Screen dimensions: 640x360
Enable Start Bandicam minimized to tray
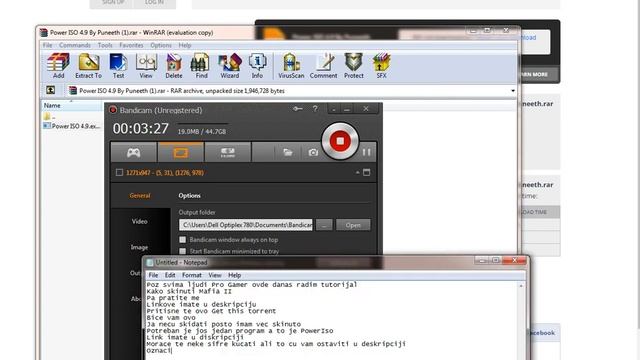coord(182,251)
